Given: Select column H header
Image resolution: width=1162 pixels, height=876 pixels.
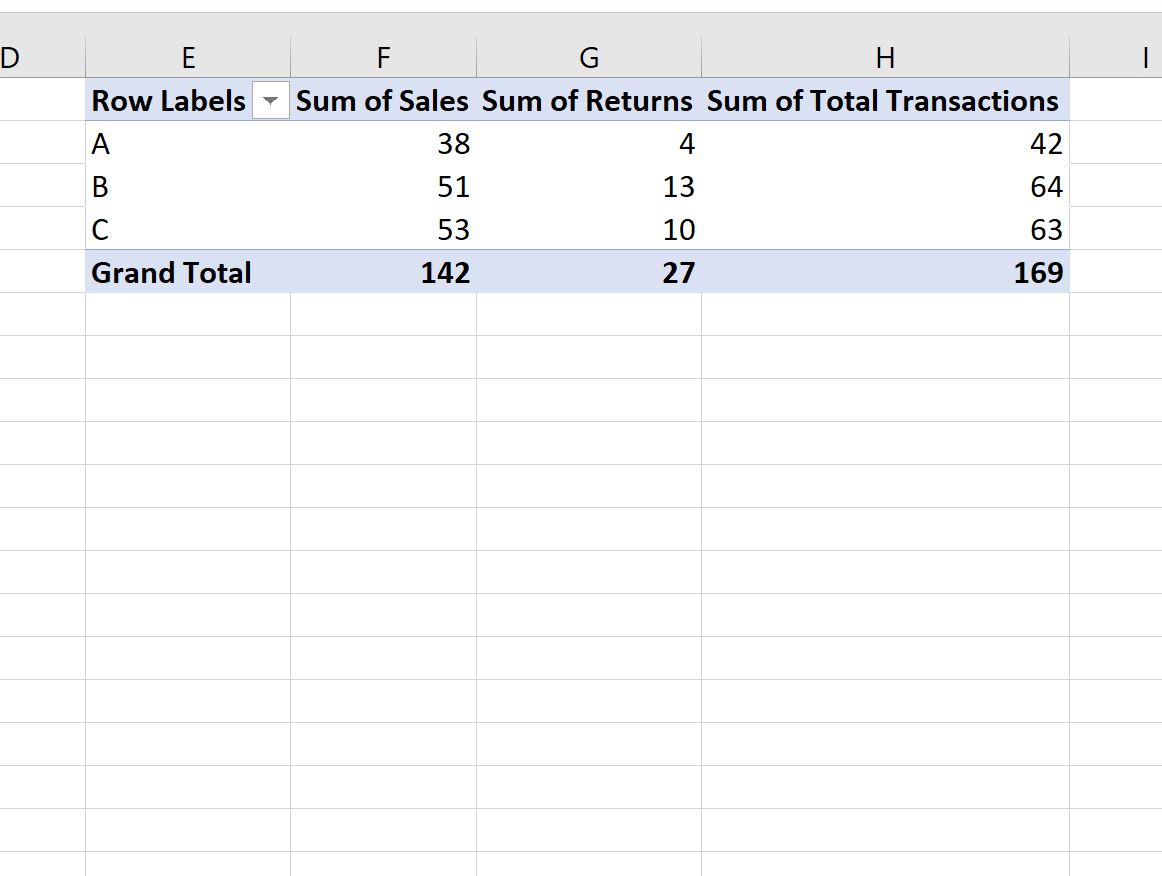Looking at the screenshot, I should click(x=885, y=57).
